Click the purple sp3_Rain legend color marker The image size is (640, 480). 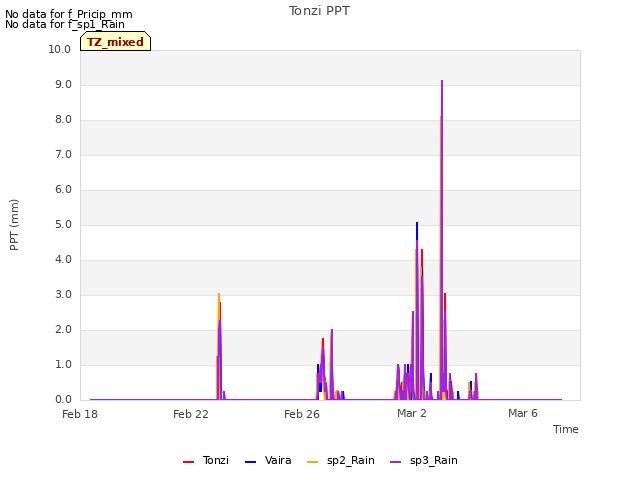pyautogui.click(x=396, y=462)
